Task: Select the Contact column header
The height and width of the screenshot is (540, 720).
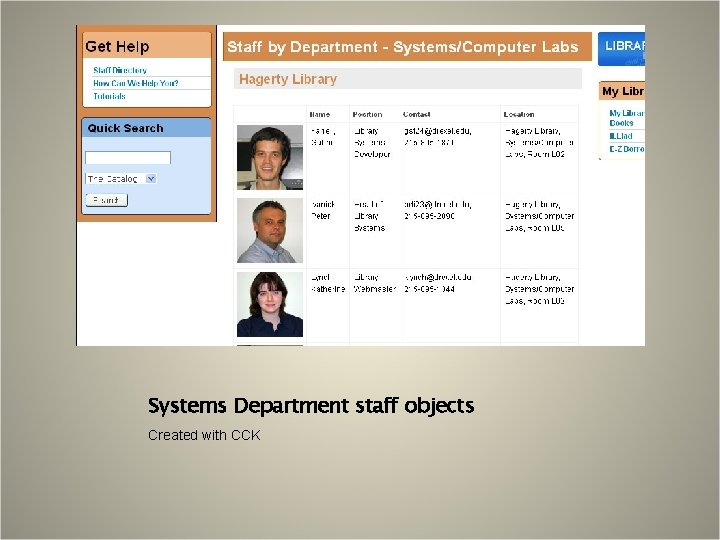Action: 416,114
